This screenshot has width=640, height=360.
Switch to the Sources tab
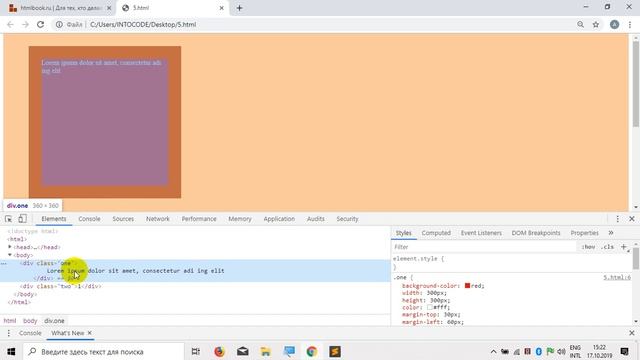[123, 219]
